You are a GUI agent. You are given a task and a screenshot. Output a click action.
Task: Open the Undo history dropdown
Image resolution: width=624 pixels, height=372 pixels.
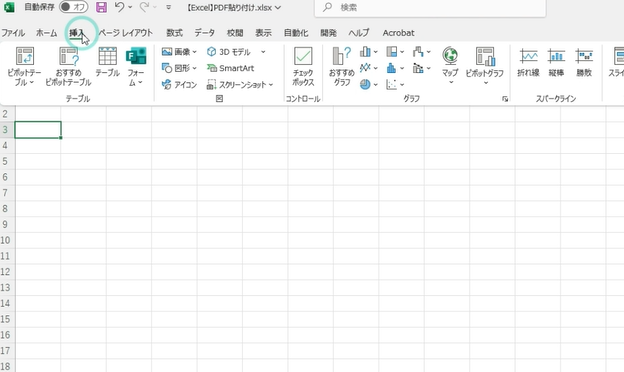(130, 7)
